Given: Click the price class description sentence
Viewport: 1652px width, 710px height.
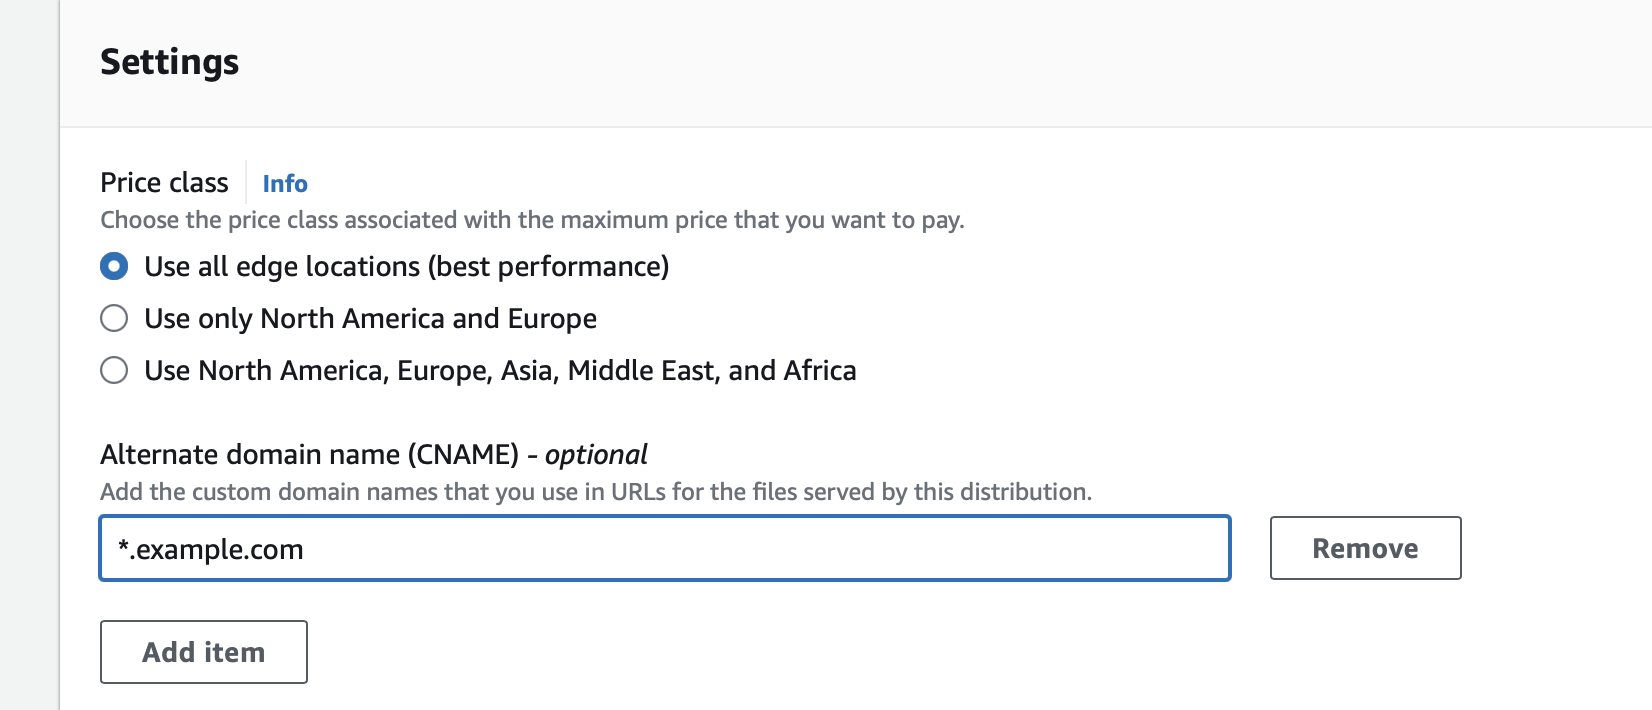Looking at the screenshot, I should pyautogui.click(x=532, y=220).
